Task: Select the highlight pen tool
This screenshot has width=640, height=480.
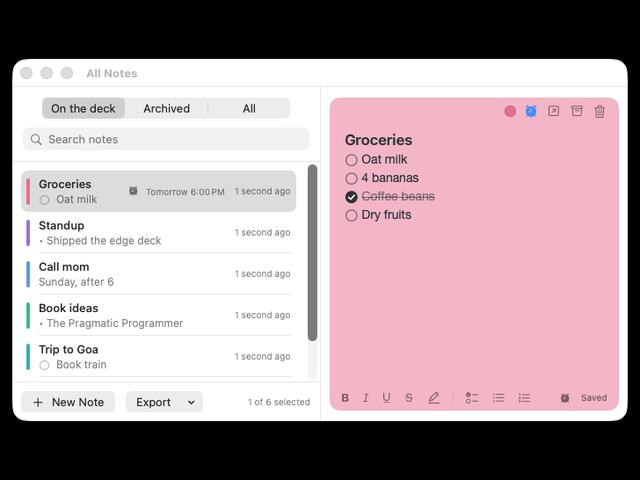Action: click(x=433, y=398)
